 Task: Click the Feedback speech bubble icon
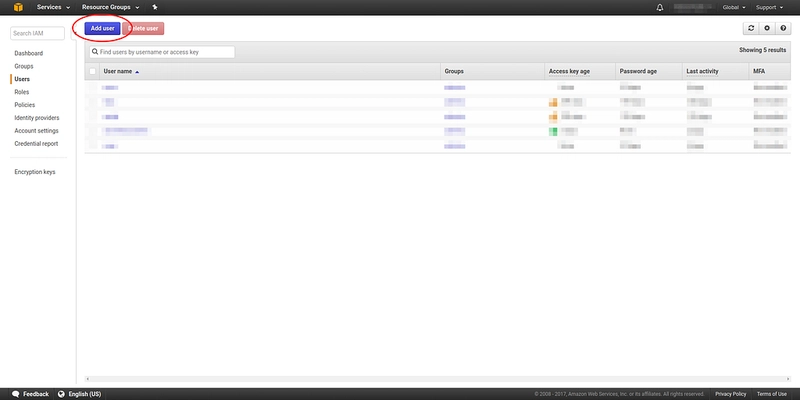(14, 394)
